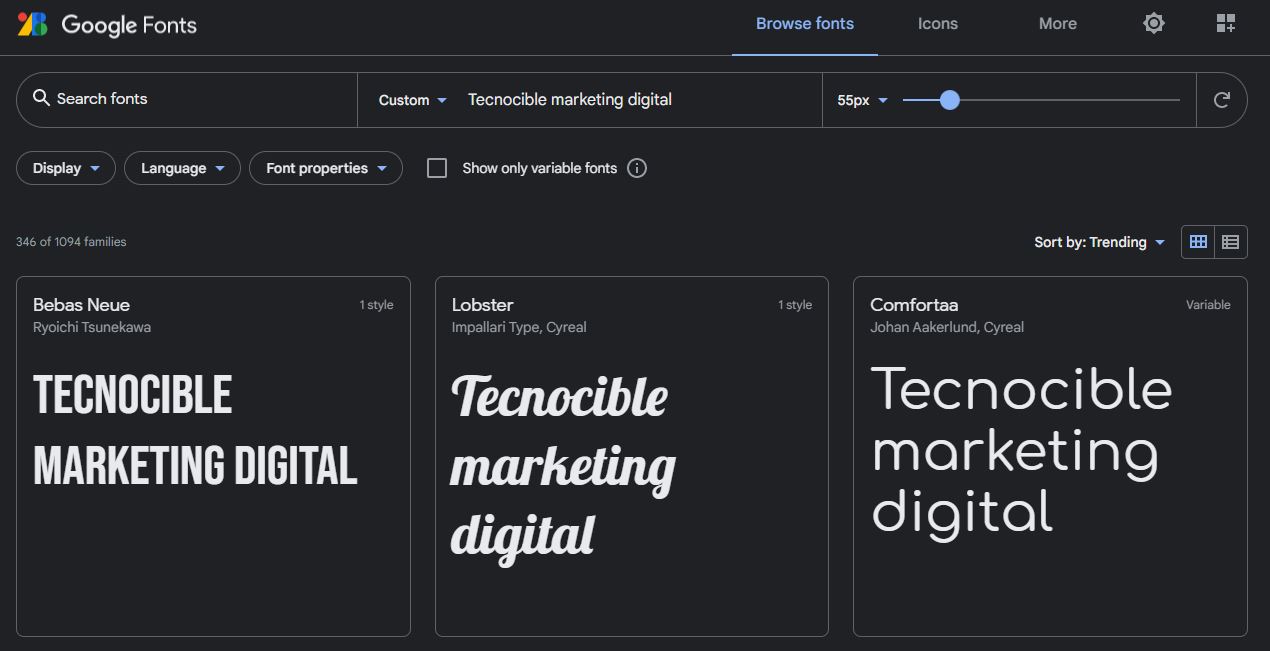Open Sort by Trending dropdown
This screenshot has width=1270, height=651.
tap(1099, 242)
